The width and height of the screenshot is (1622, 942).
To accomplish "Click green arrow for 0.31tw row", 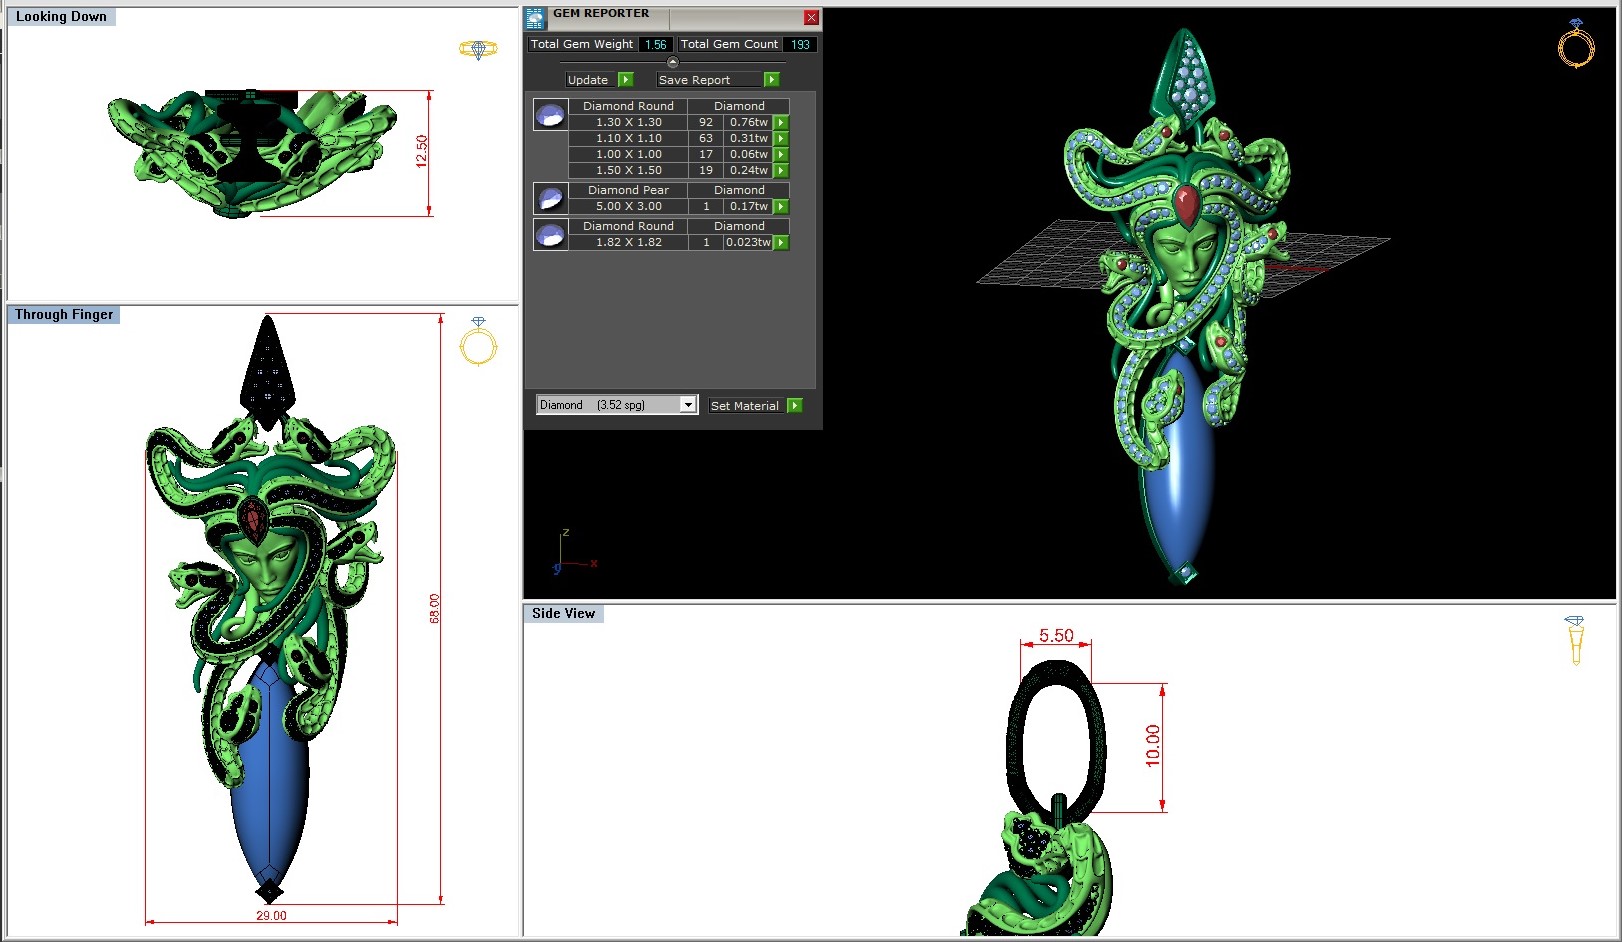I will tap(781, 138).
